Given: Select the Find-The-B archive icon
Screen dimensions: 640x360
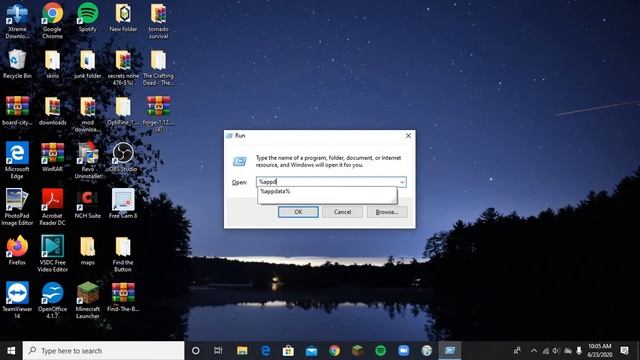Looking at the screenshot, I should (123, 297).
